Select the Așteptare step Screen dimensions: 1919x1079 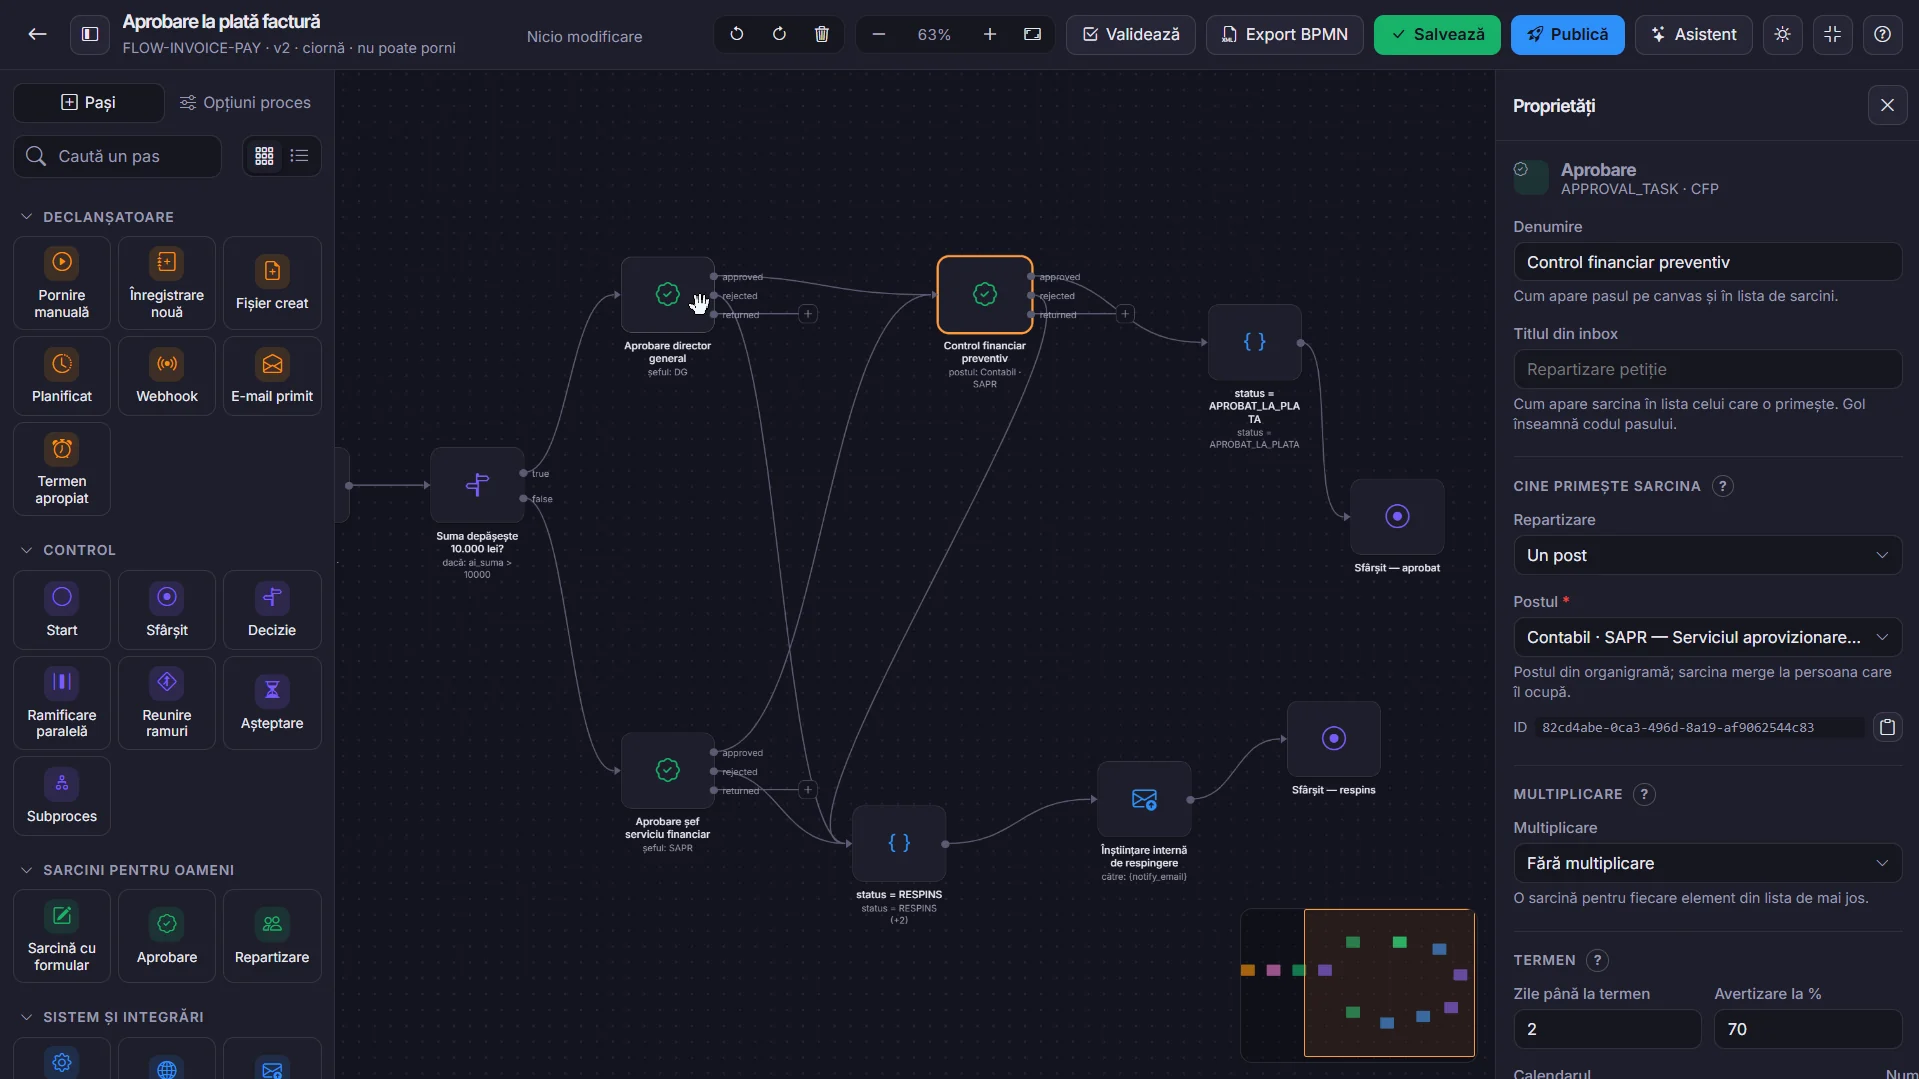(x=272, y=703)
